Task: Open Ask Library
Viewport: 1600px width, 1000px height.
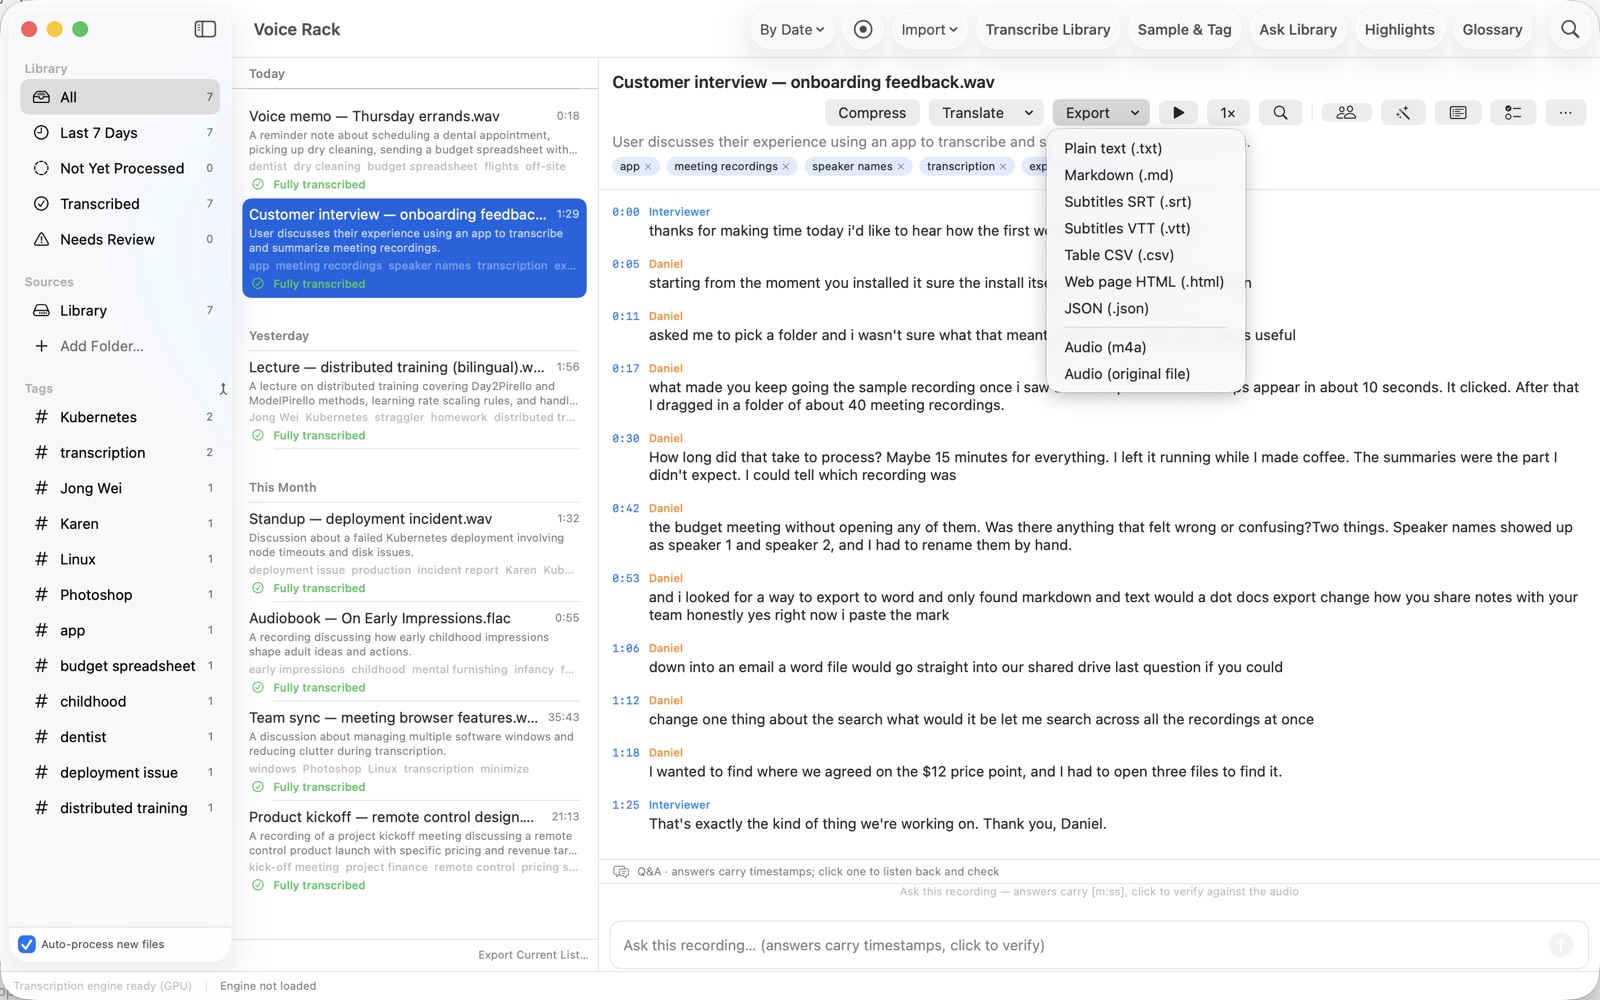Action: (1298, 30)
